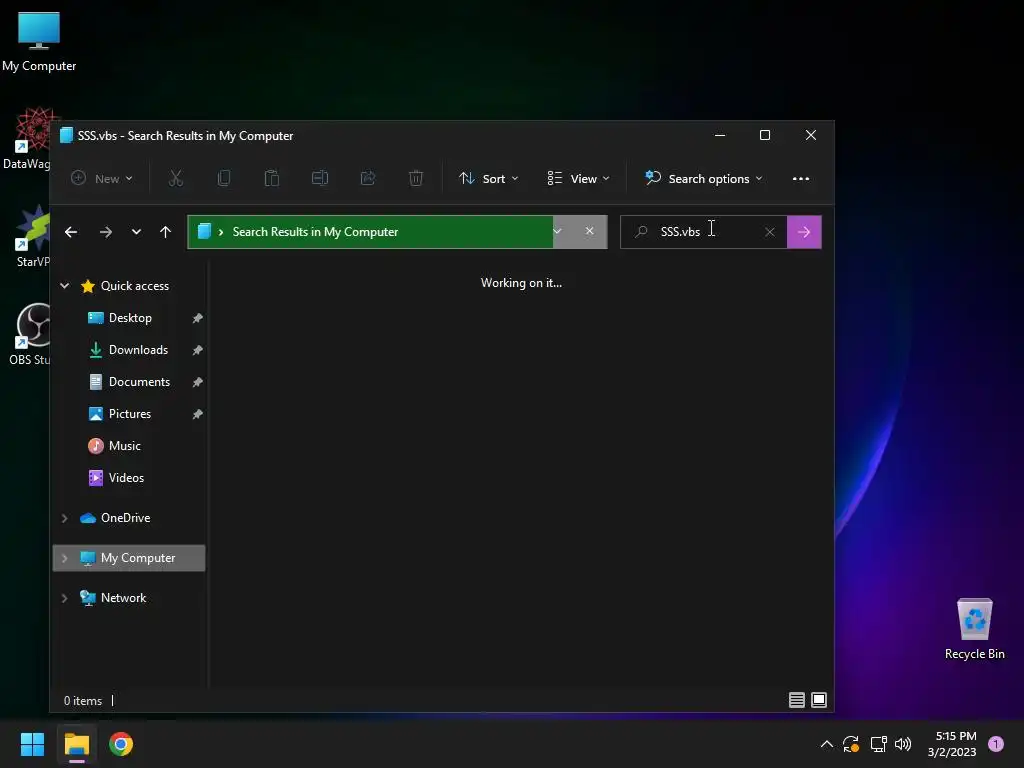Click the "0 items" status text
The image size is (1024, 768).
point(83,701)
